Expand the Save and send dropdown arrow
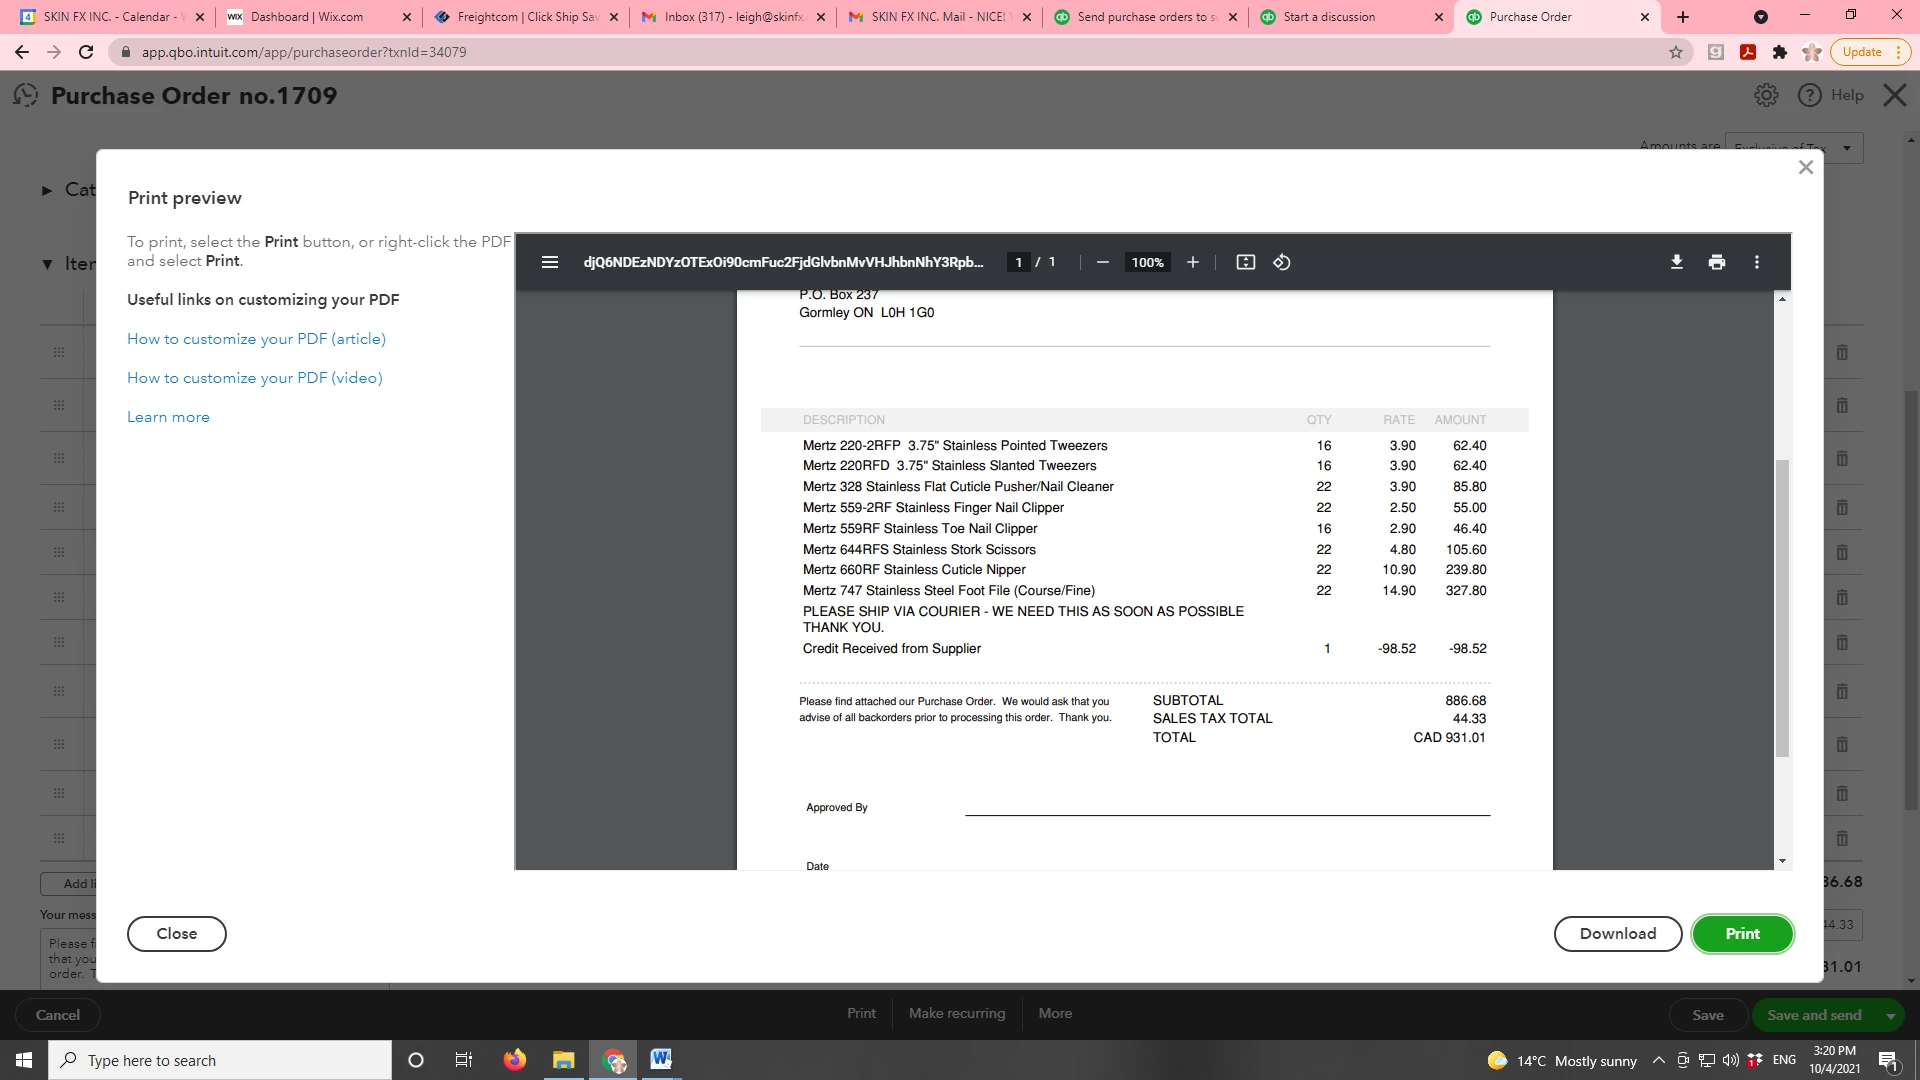Image resolution: width=1920 pixels, height=1080 pixels. [x=1890, y=1015]
